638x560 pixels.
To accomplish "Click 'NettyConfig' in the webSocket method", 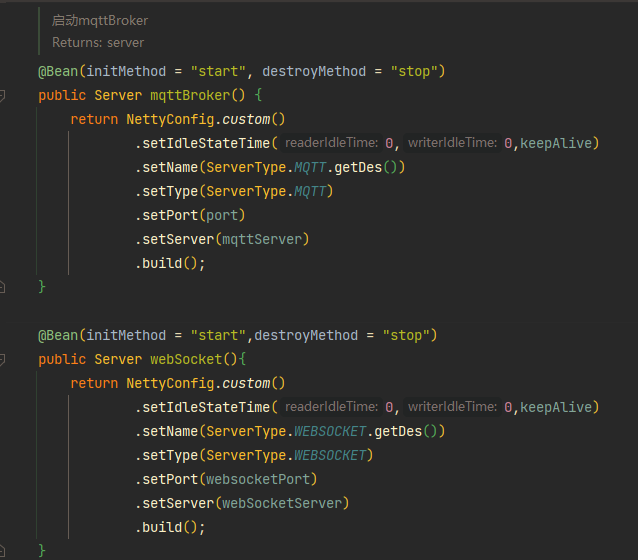I will pyautogui.click(x=170, y=383).
